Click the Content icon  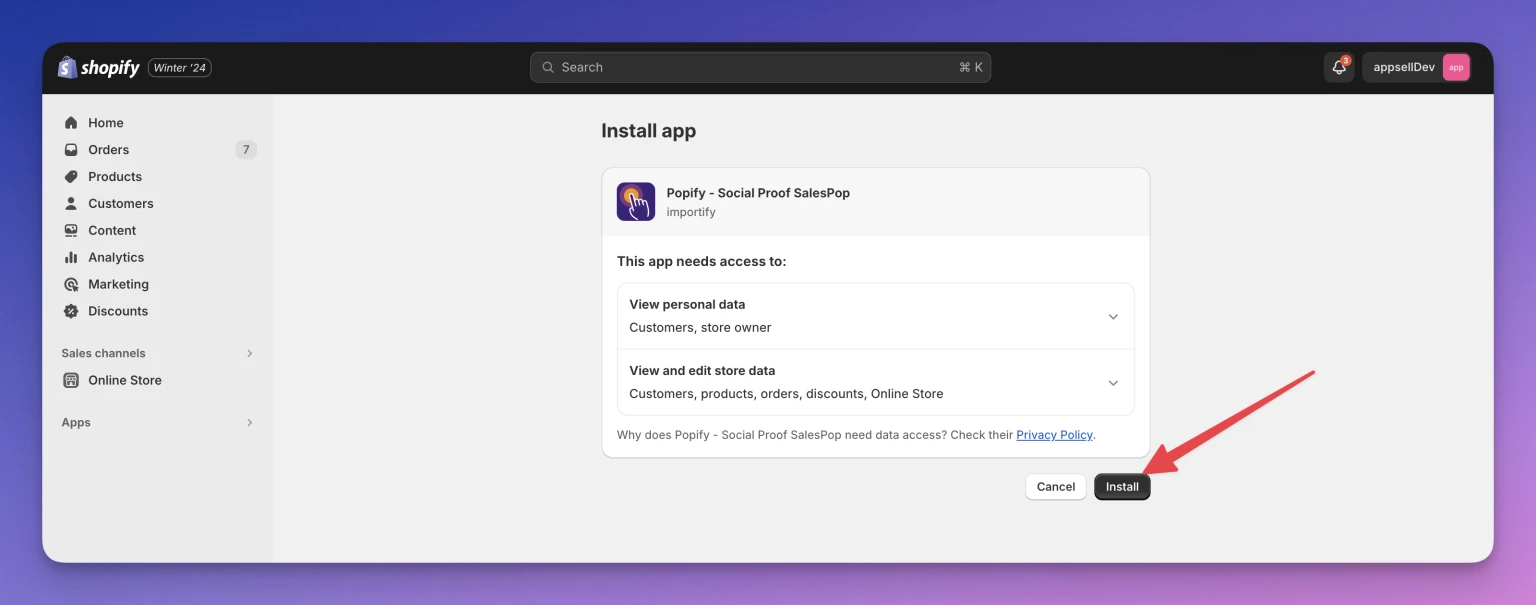(71, 231)
